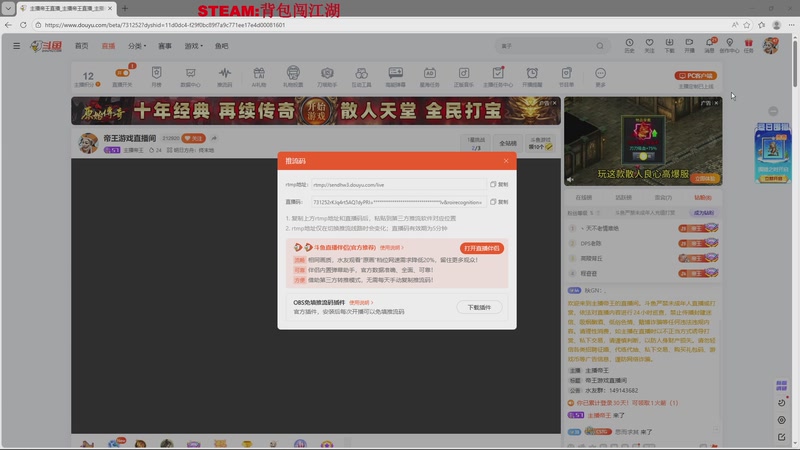The image size is (800, 450).
Task: Copy the rtmp address
Action: [499, 184]
